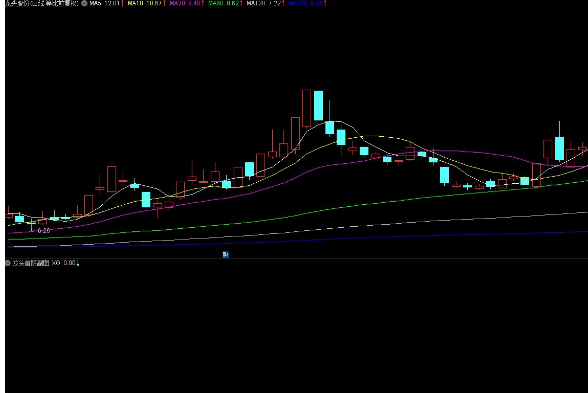Open the main chart indicator settings gear
The width and height of the screenshot is (588, 393).
coord(84,3)
